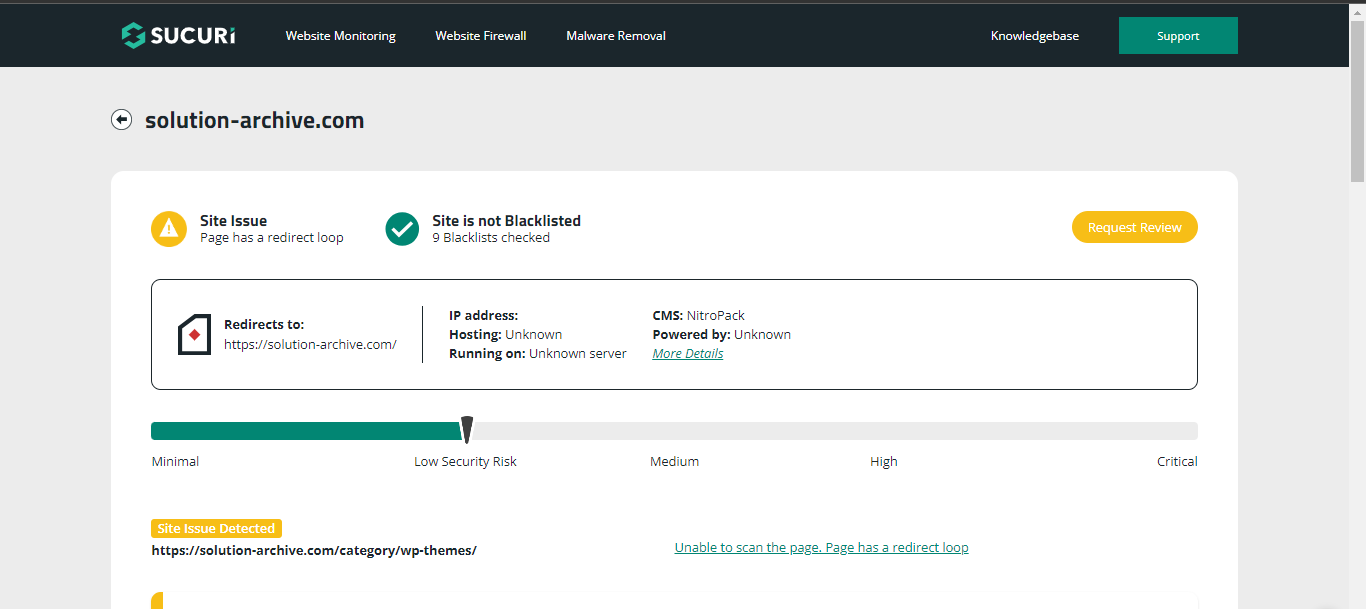Select the solution-archive.com heading

[255, 121]
